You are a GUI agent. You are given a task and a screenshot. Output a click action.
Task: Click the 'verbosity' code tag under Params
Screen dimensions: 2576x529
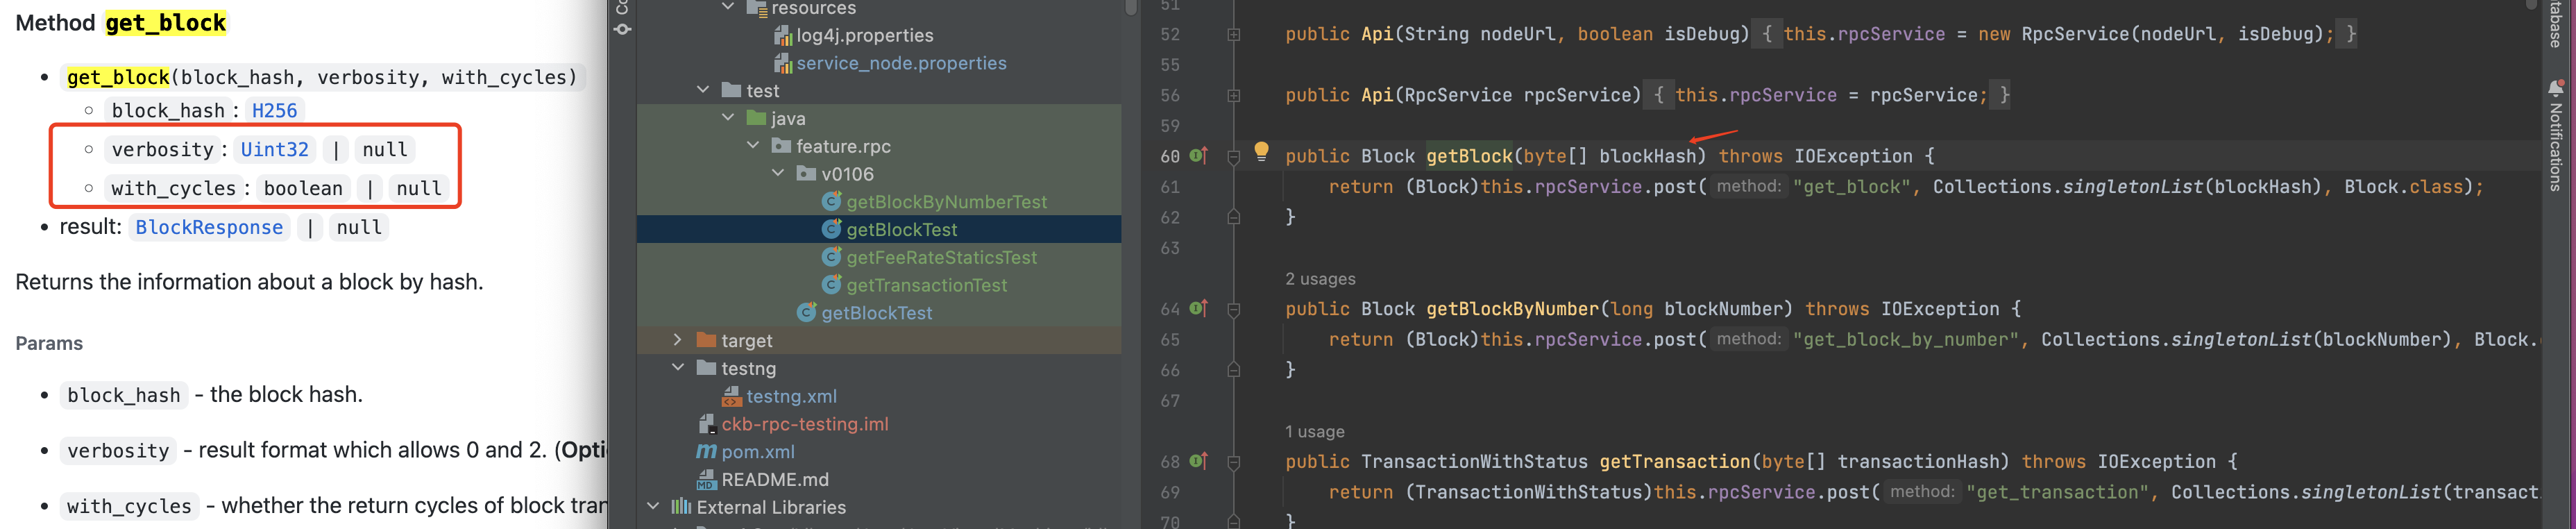click(118, 451)
